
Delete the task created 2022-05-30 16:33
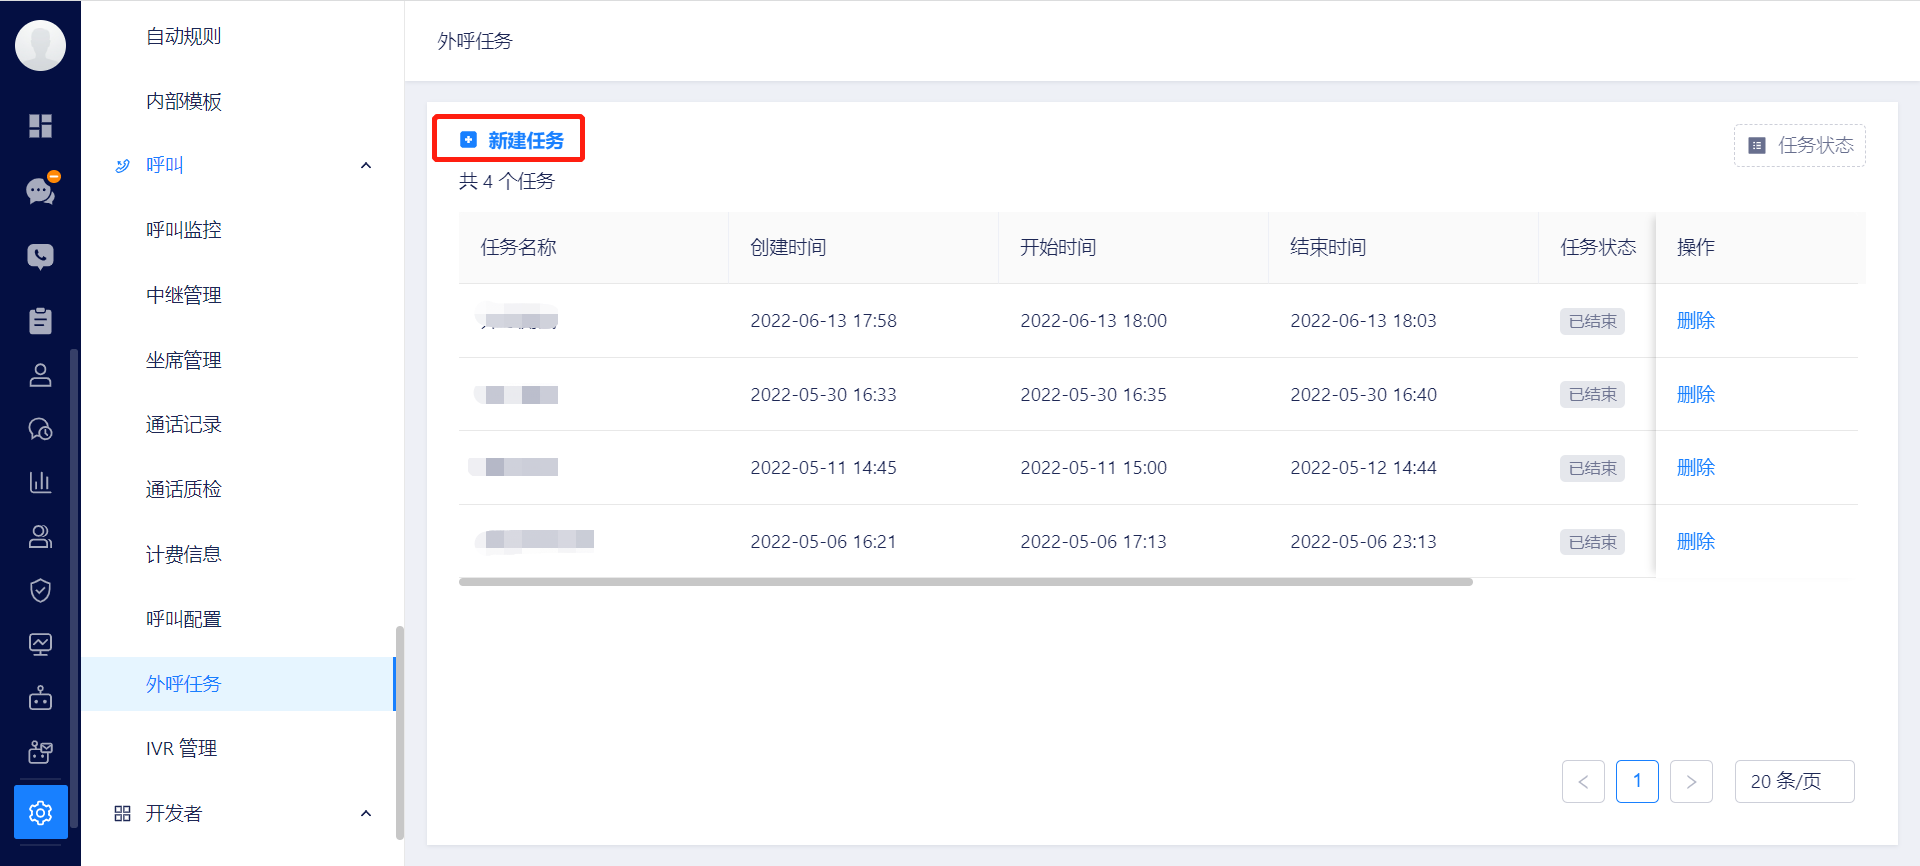click(x=1696, y=395)
